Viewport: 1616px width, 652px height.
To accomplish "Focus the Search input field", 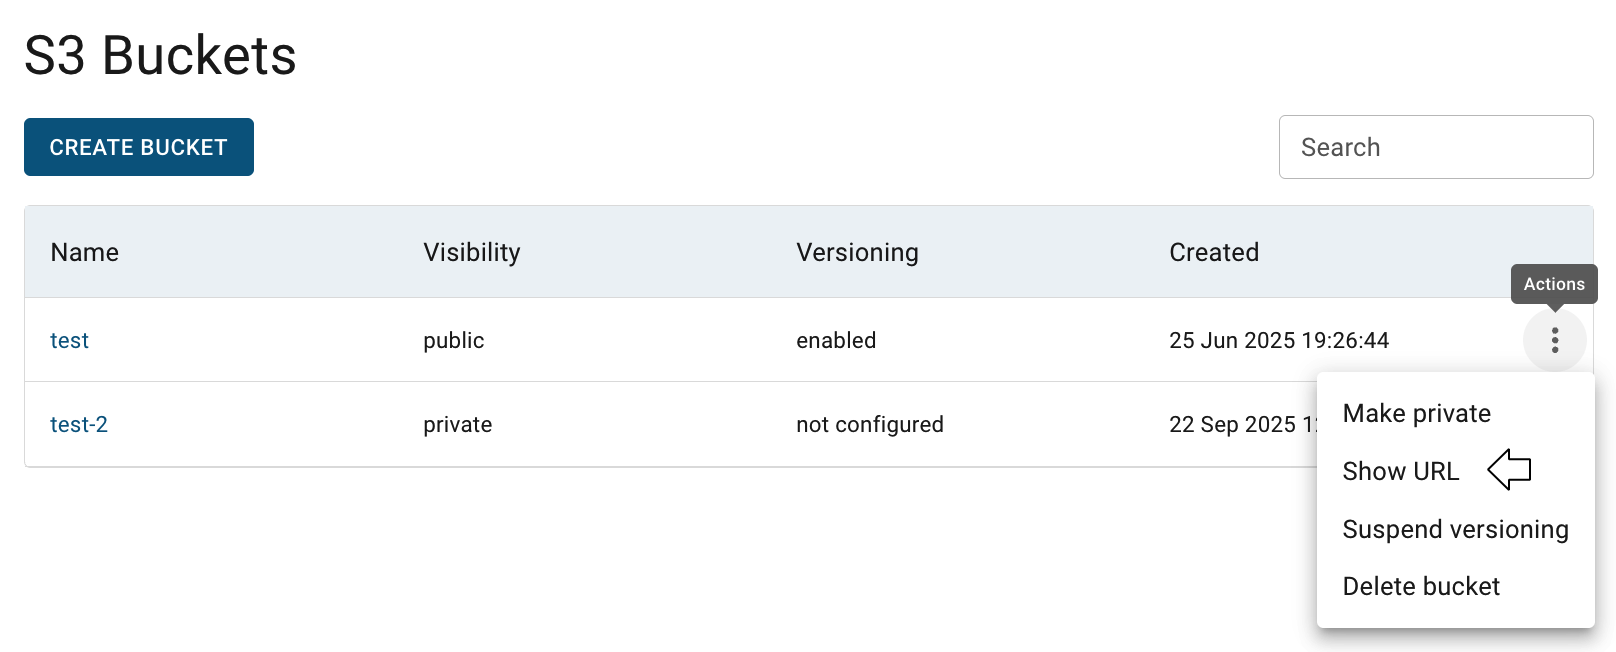I will pyautogui.click(x=1435, y=147).
